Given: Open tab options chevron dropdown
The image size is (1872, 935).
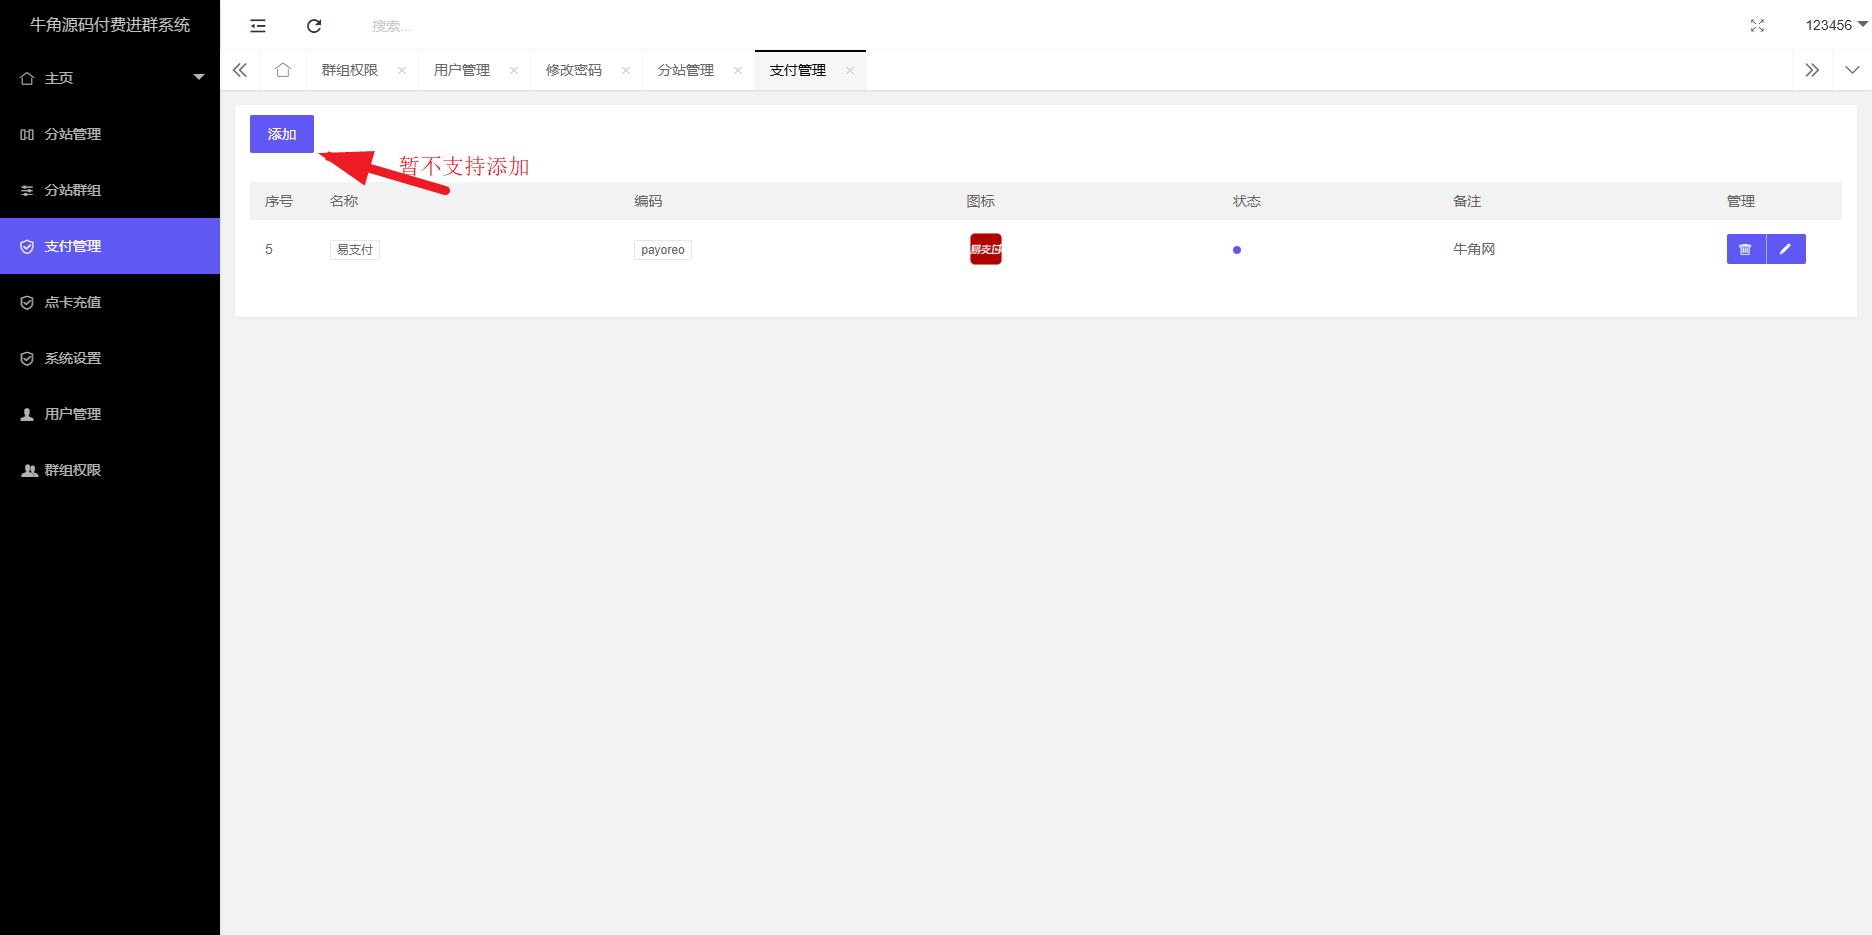Looking at the screenshot, I should [1852, 70].
